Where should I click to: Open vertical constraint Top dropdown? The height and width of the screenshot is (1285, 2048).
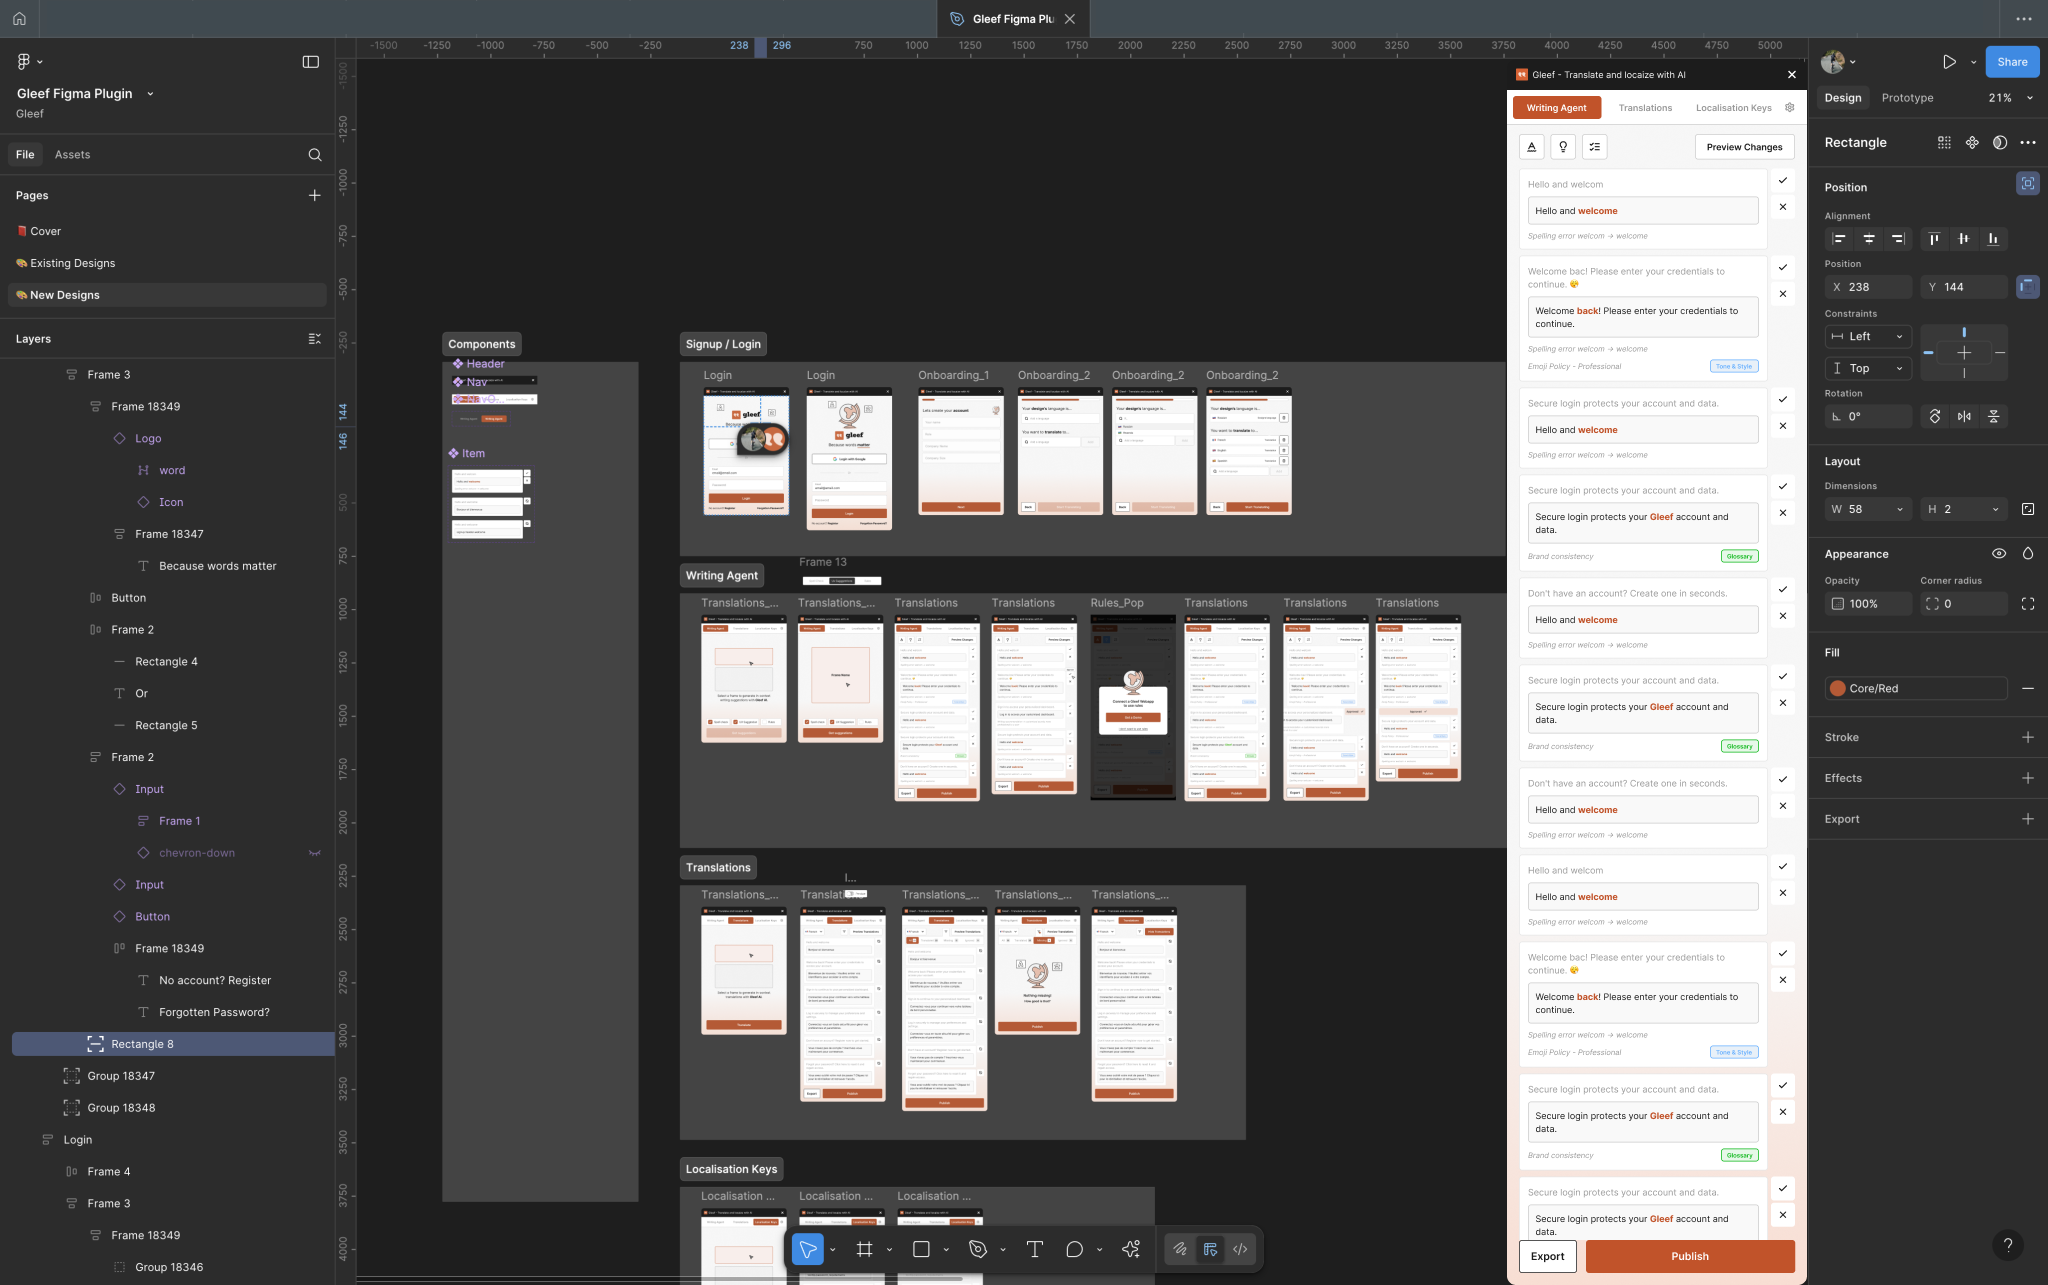pos(1868,369)
